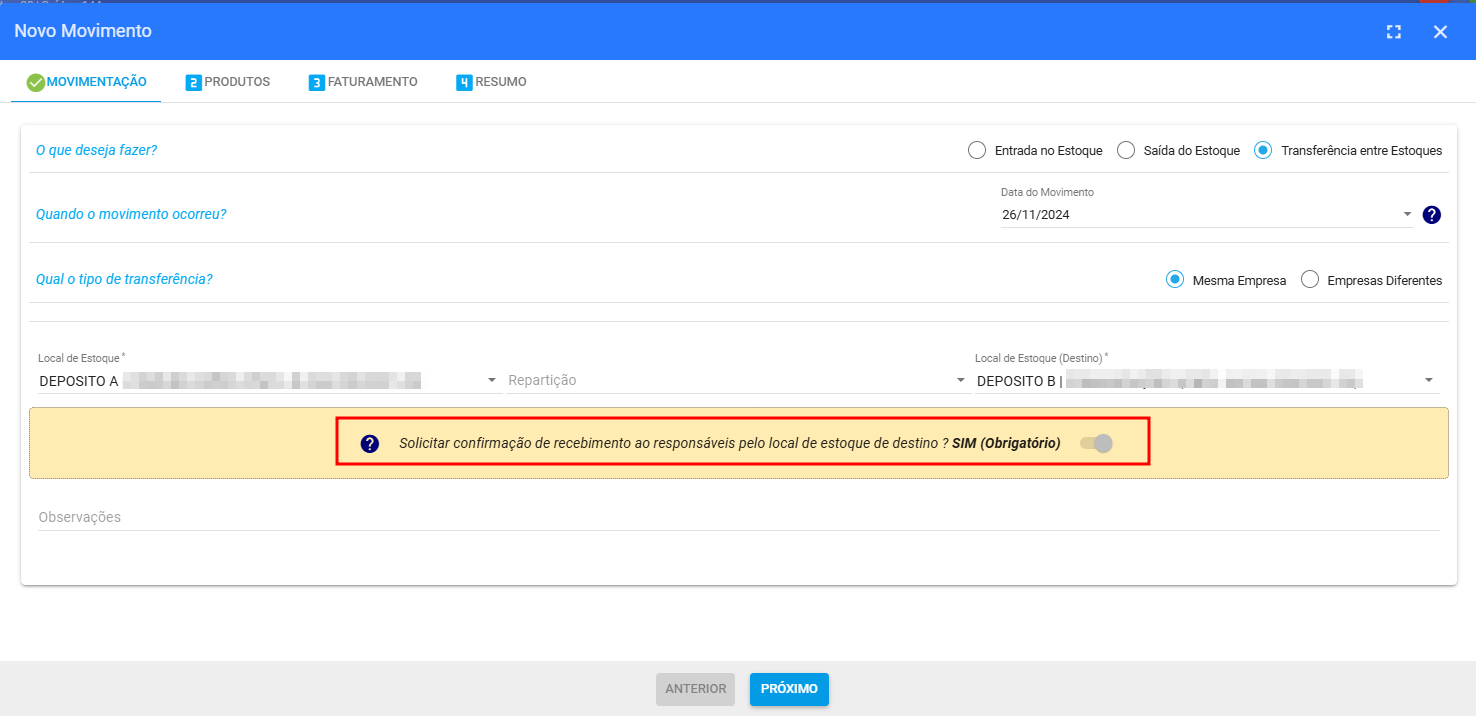This screenshot has width=1476, height=716.
Task: Expand the dialog with the fullscreen icon
Action: 1393,32
